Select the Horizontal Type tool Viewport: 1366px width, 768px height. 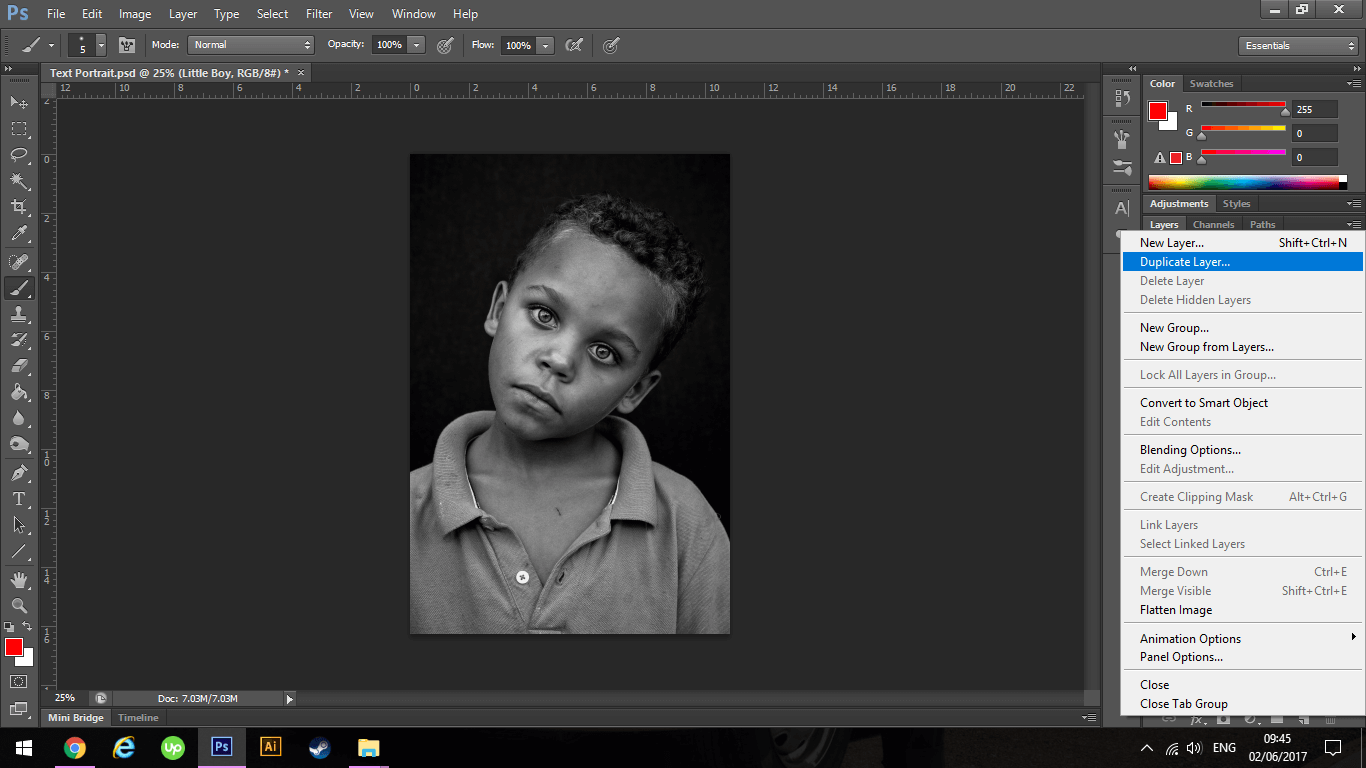coord(19,499)
